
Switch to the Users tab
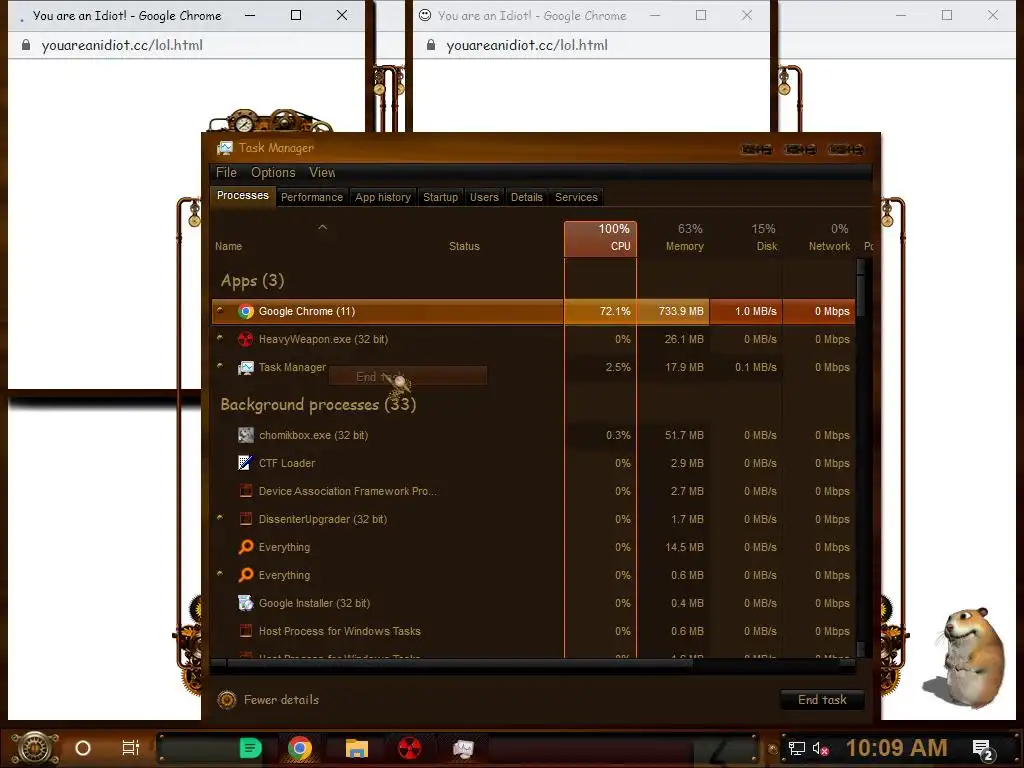484,197
